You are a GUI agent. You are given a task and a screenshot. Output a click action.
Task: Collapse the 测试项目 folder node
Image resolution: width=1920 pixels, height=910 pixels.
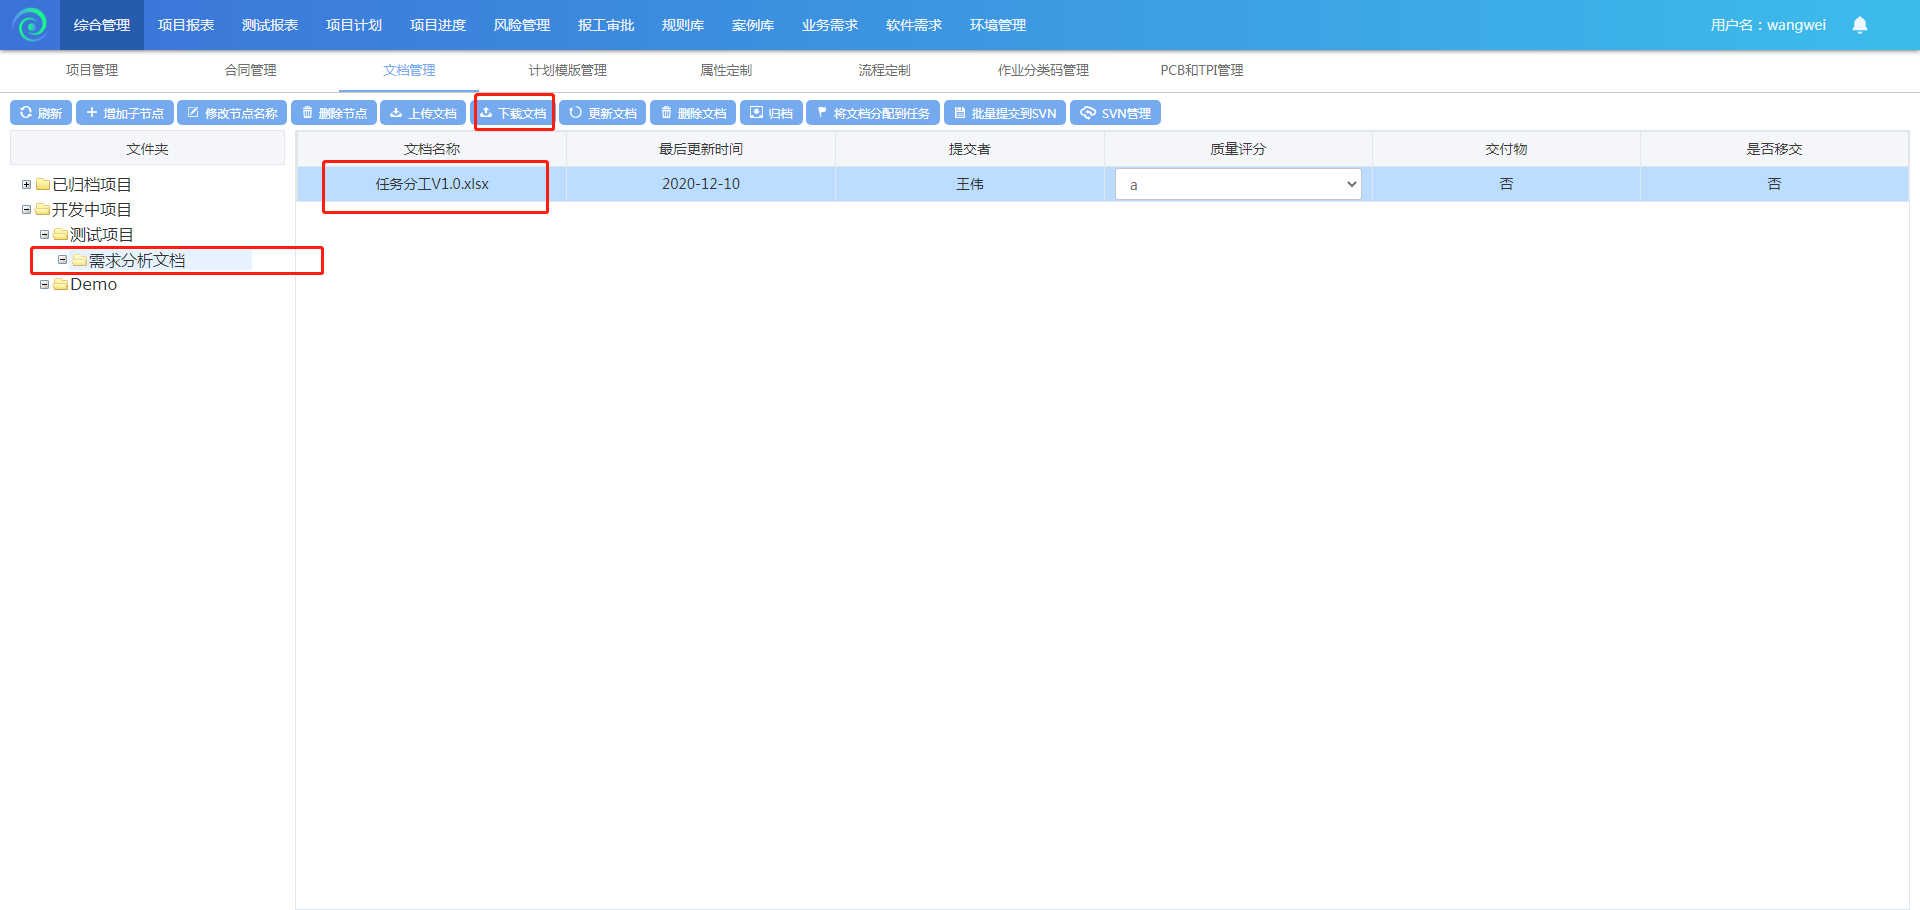(x=44, y=235)
